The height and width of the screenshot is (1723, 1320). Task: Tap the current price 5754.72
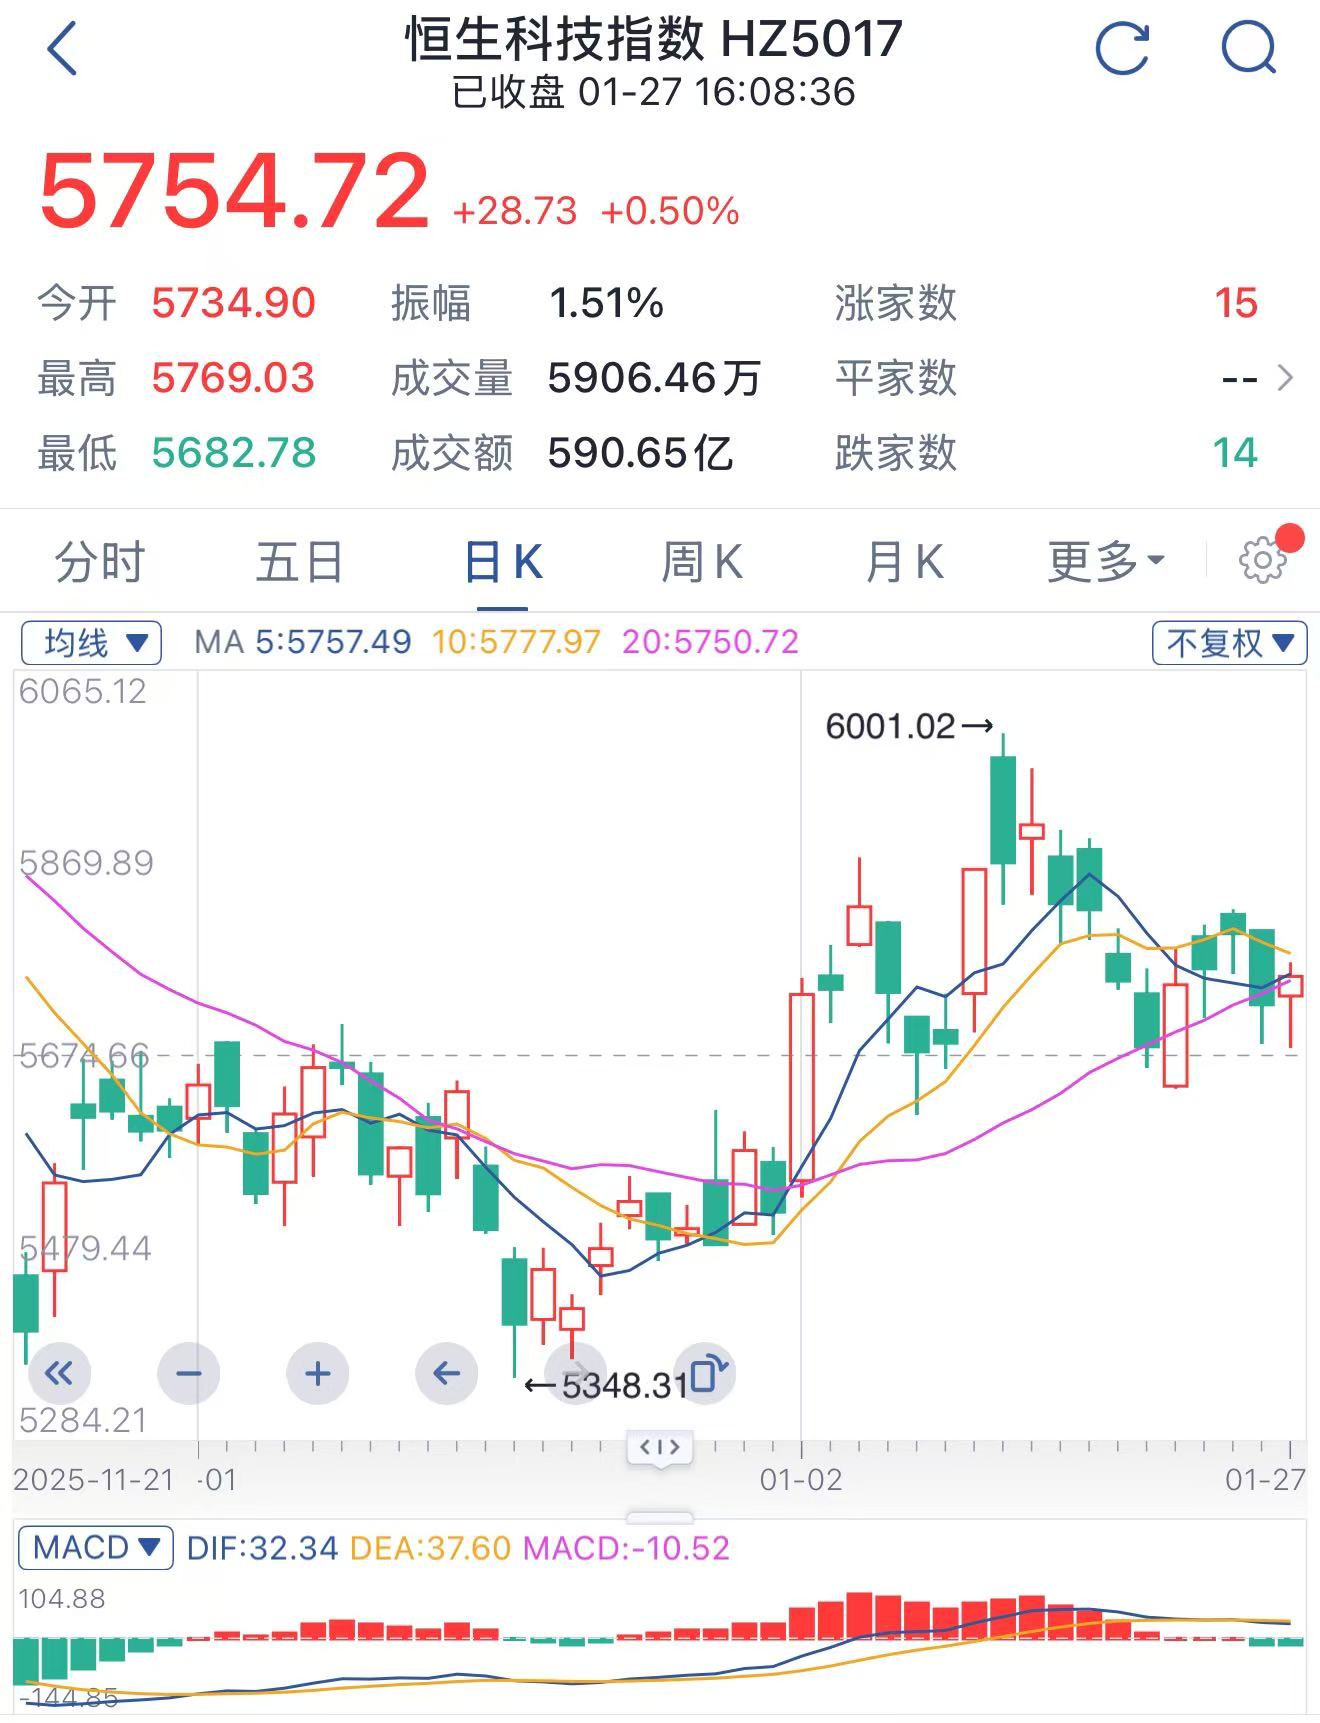coord(235,191)
